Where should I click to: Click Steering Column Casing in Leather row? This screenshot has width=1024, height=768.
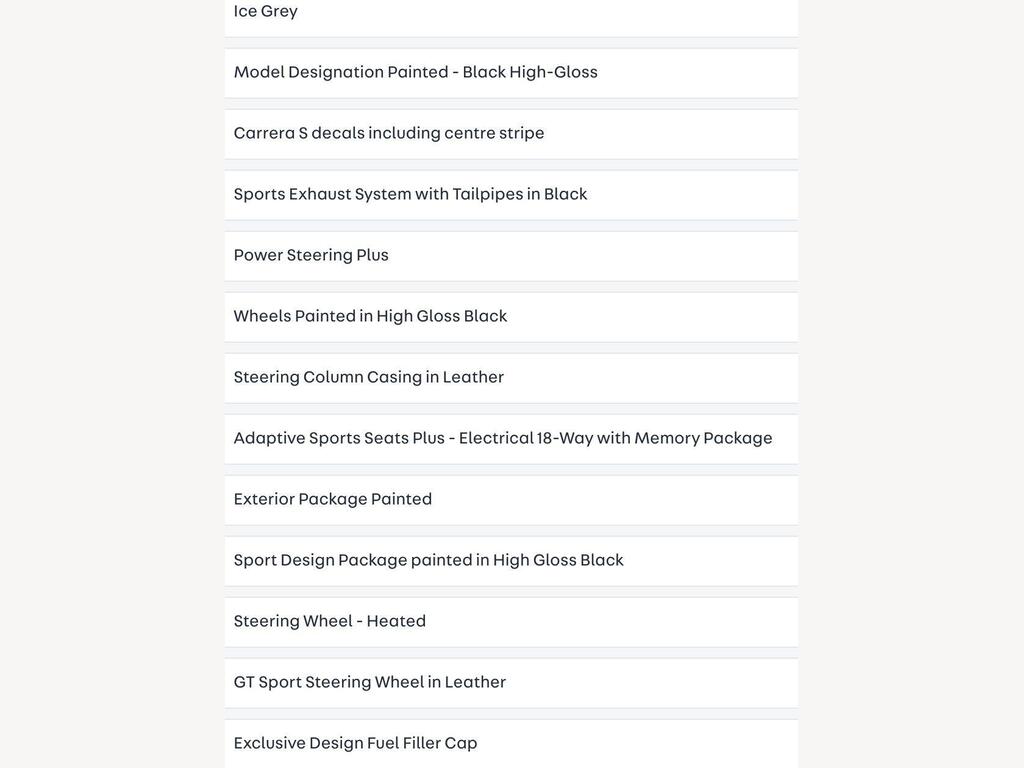[x=511, y=378]
